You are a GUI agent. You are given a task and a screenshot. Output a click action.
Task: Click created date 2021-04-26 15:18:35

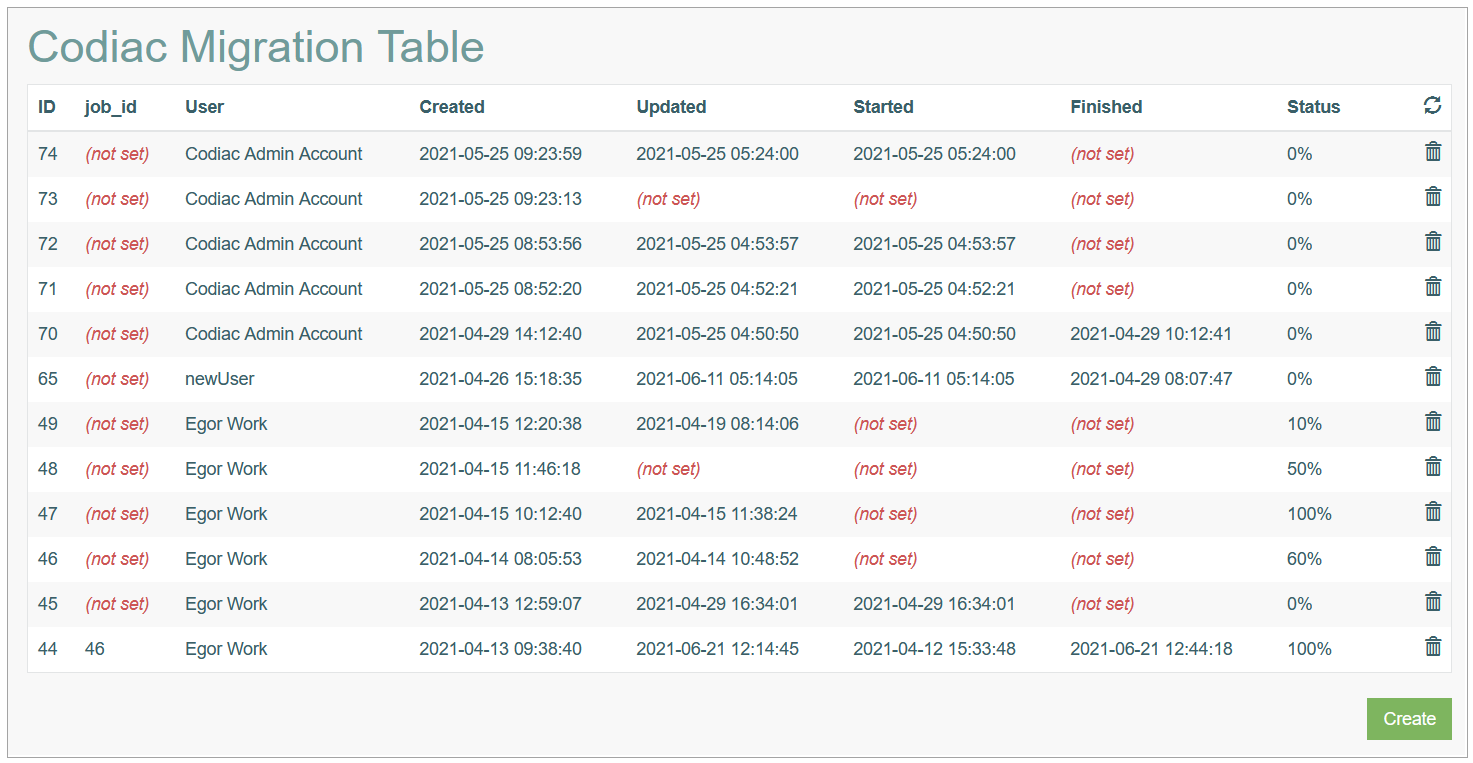tap(500, 379)
